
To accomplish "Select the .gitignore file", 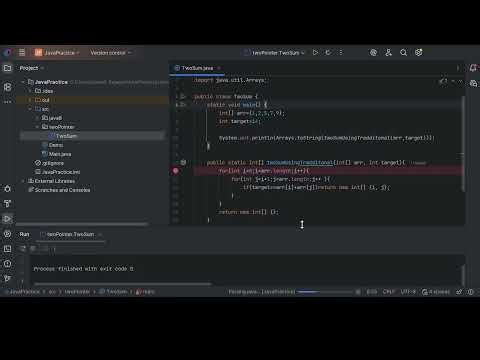I will coord(49,163).
